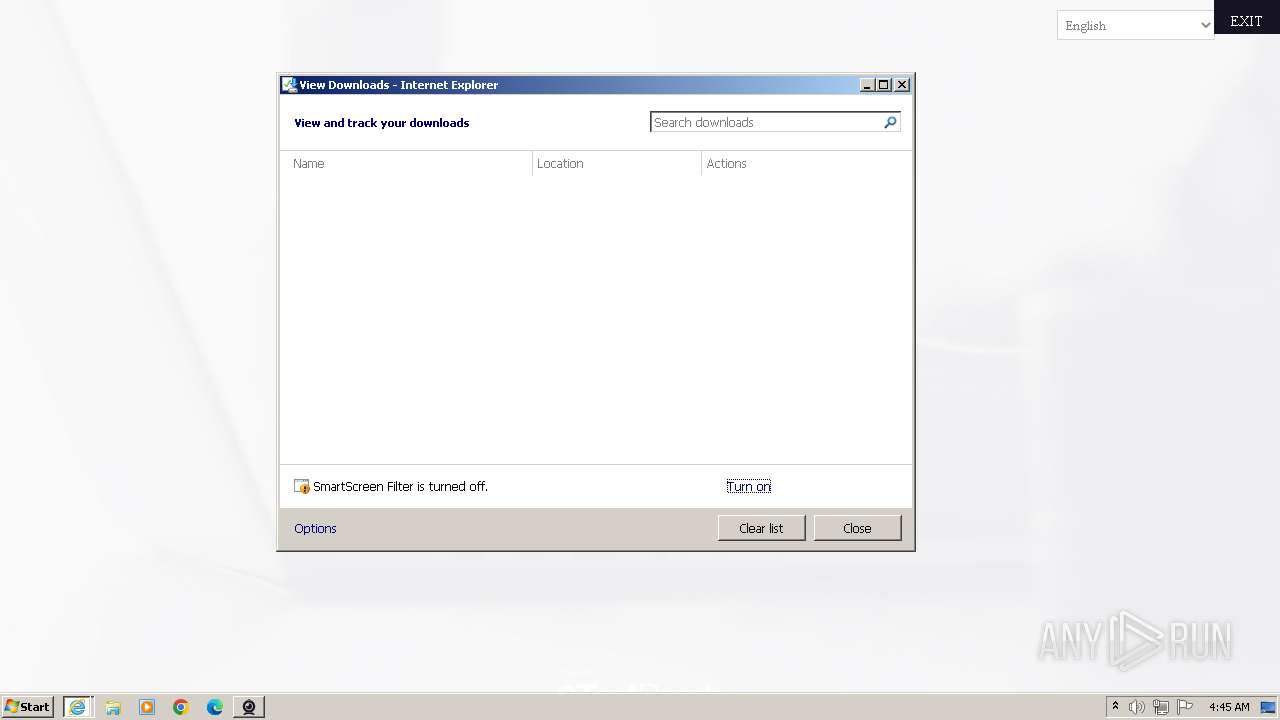Click the volume speaker tray icon
Image resolution: width=1280 pixels, height=720 pixels.
pyautogui.click(x=1137, y=707)
